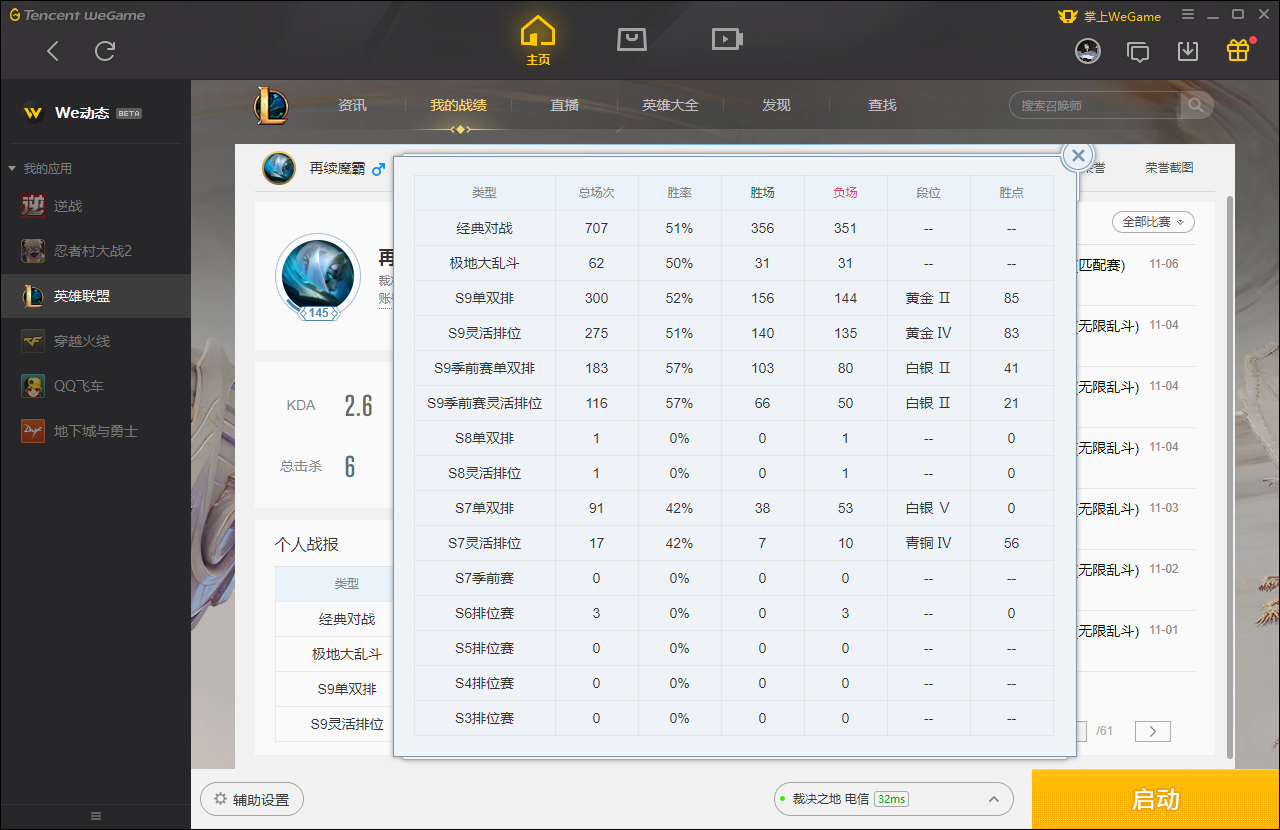1280x830 pixels.
Task: Click the 黄金 IV rank cell
Action: click(928, 333)
